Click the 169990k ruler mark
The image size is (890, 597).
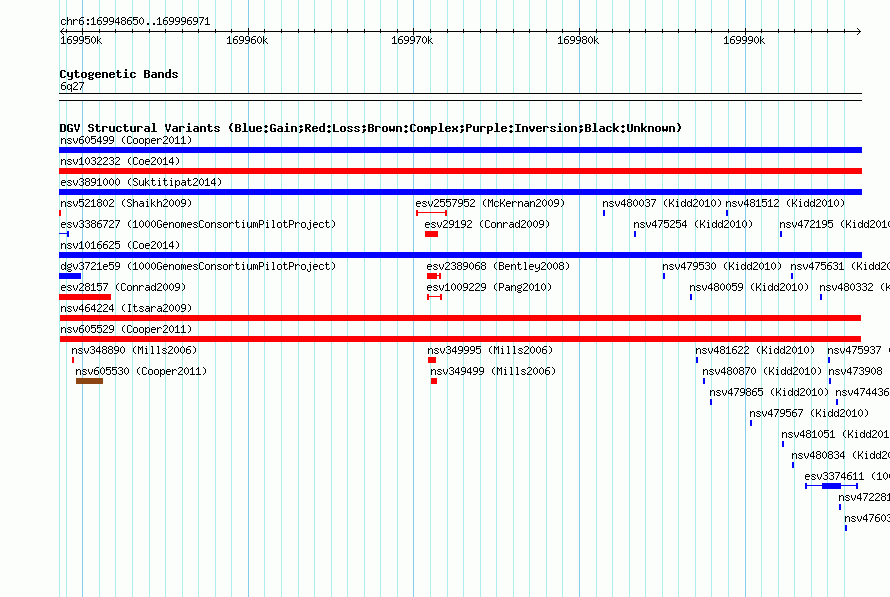744,40
